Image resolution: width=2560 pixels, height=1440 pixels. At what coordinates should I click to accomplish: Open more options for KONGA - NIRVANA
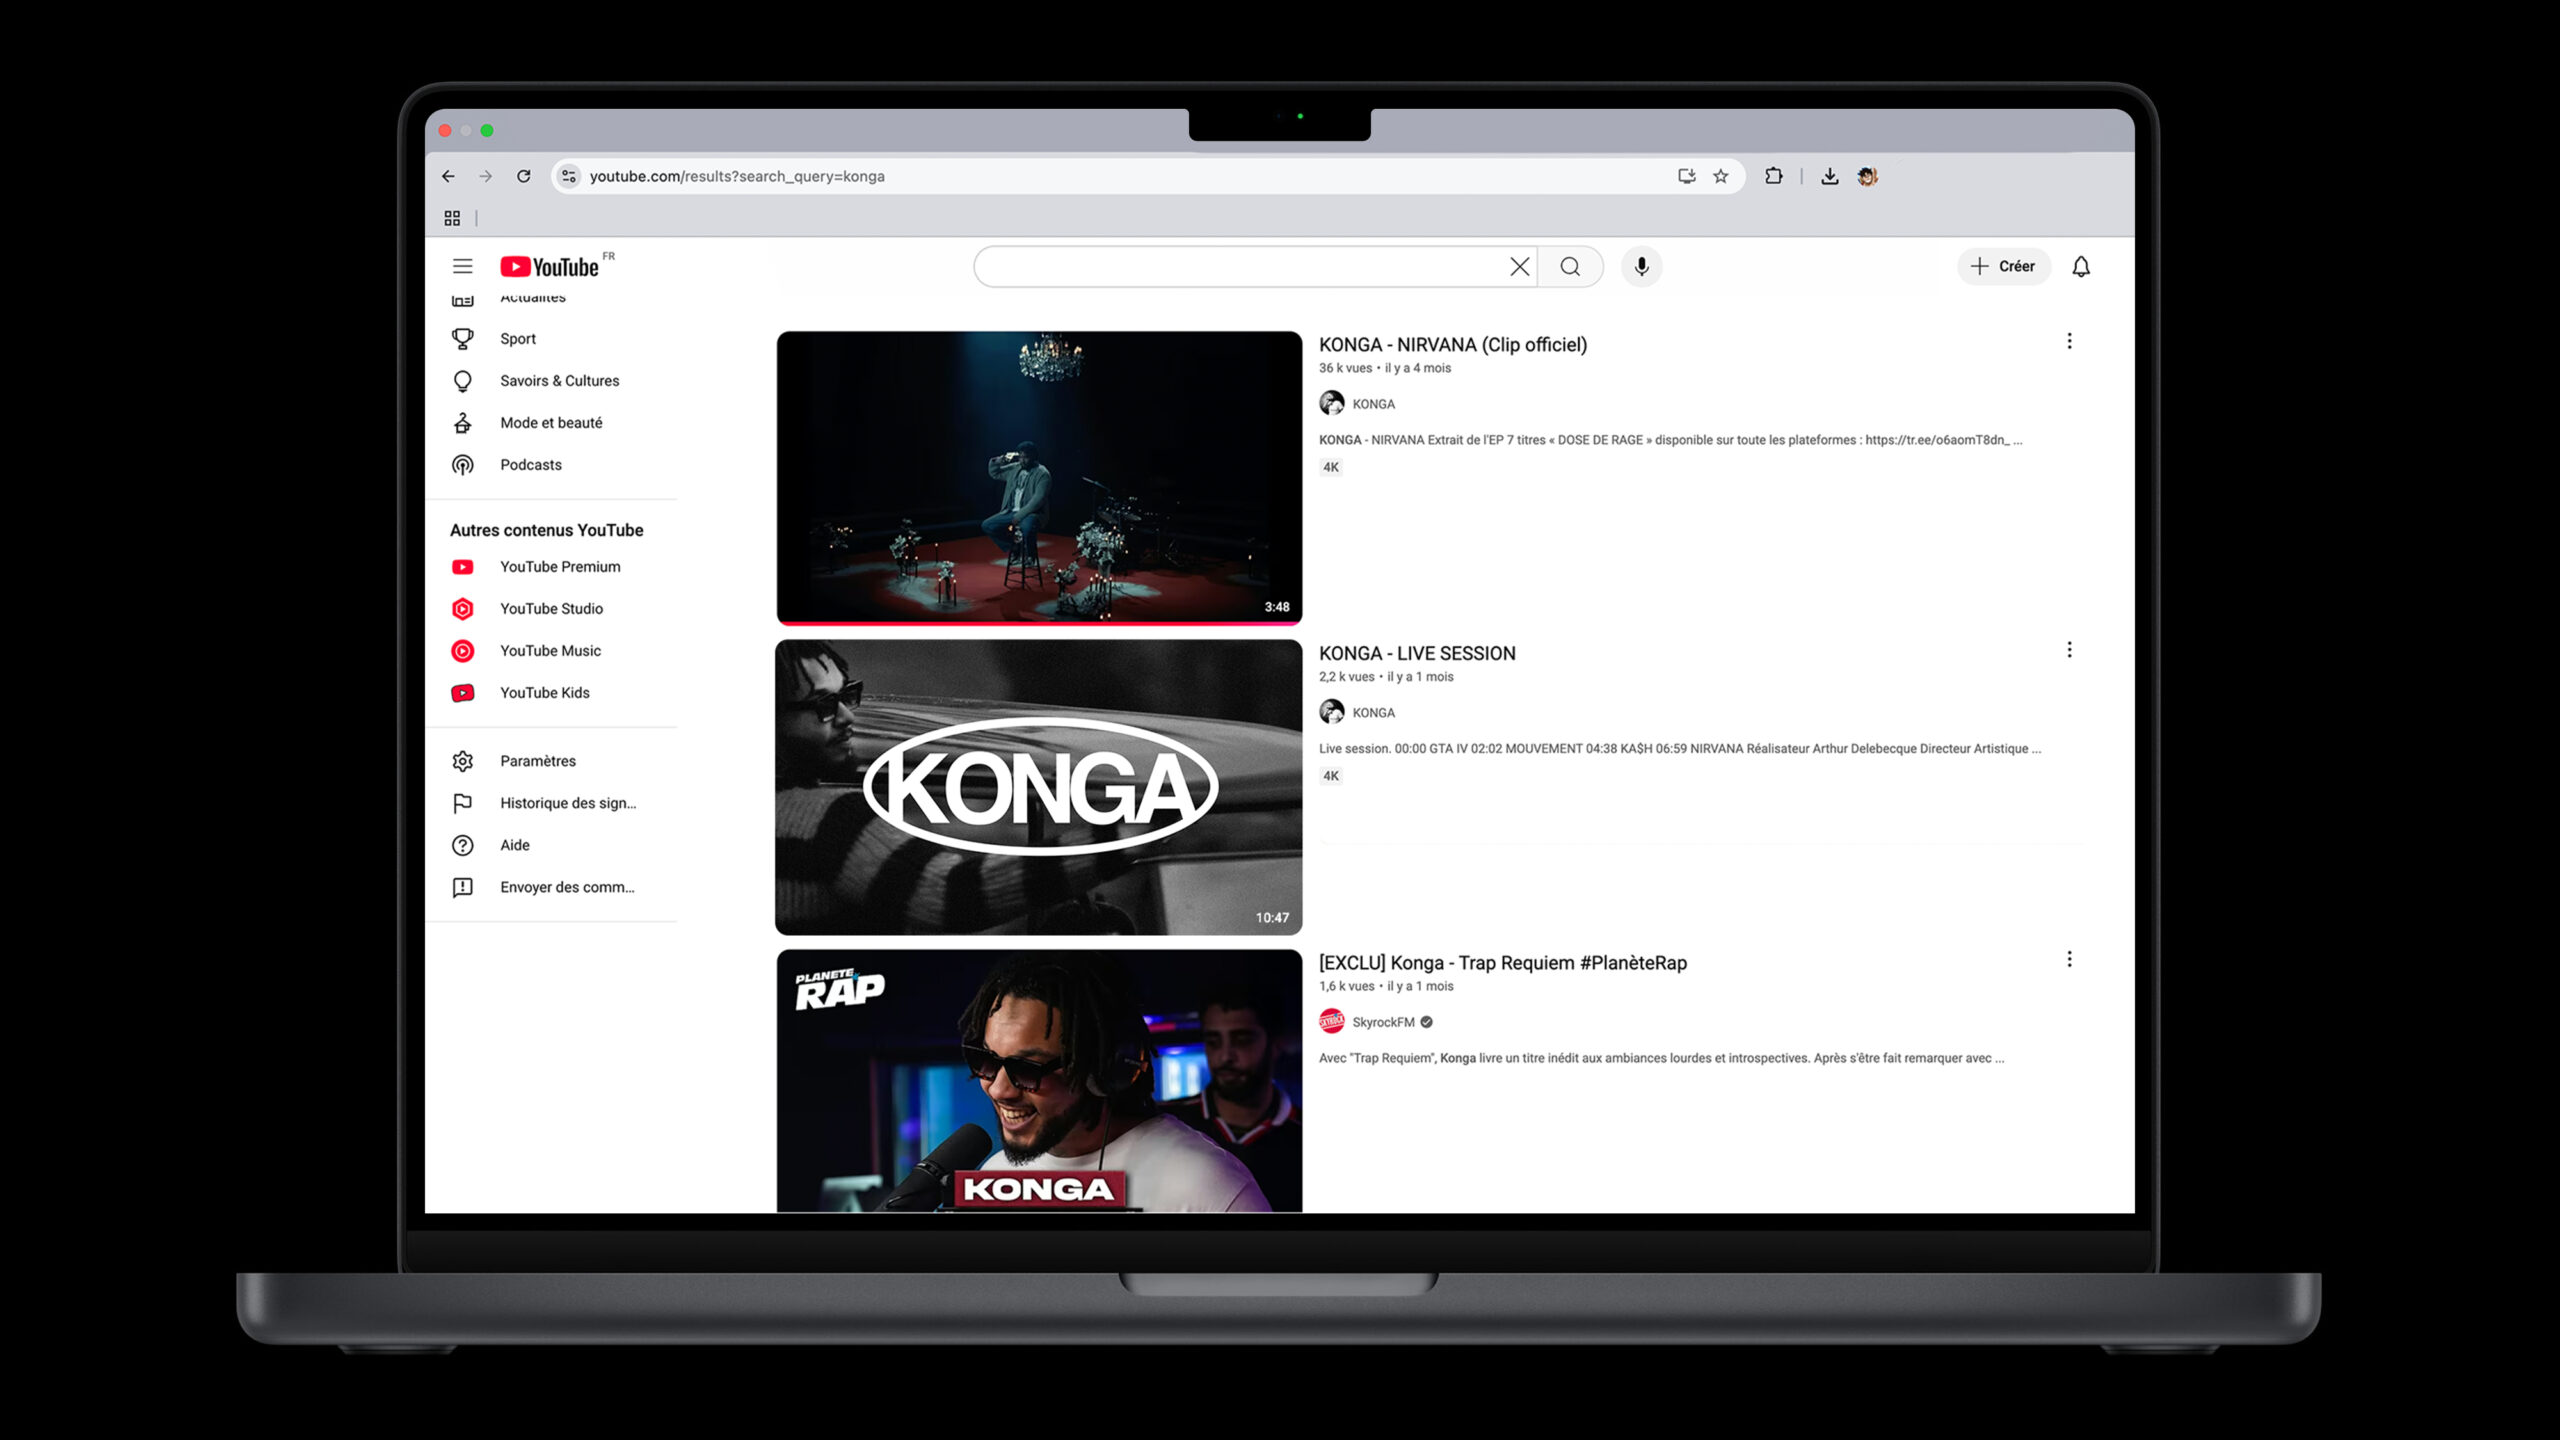point(2069,341)
